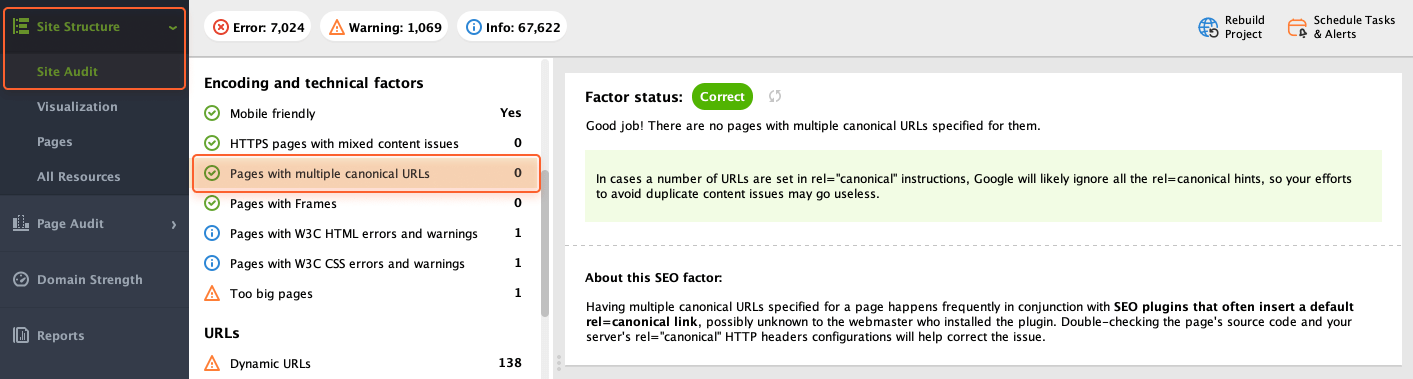Click the panel splitter handle dots
The width and height of the screenshot is (1413, 379).
tap(558, 362)
